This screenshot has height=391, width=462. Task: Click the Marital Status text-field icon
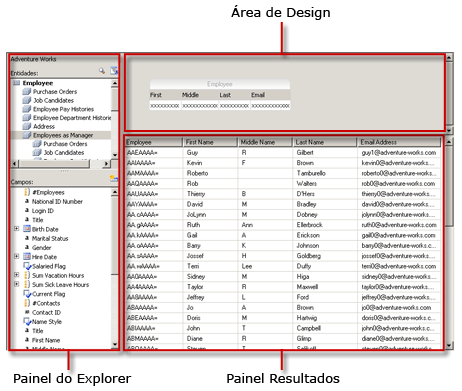(27, 238)
